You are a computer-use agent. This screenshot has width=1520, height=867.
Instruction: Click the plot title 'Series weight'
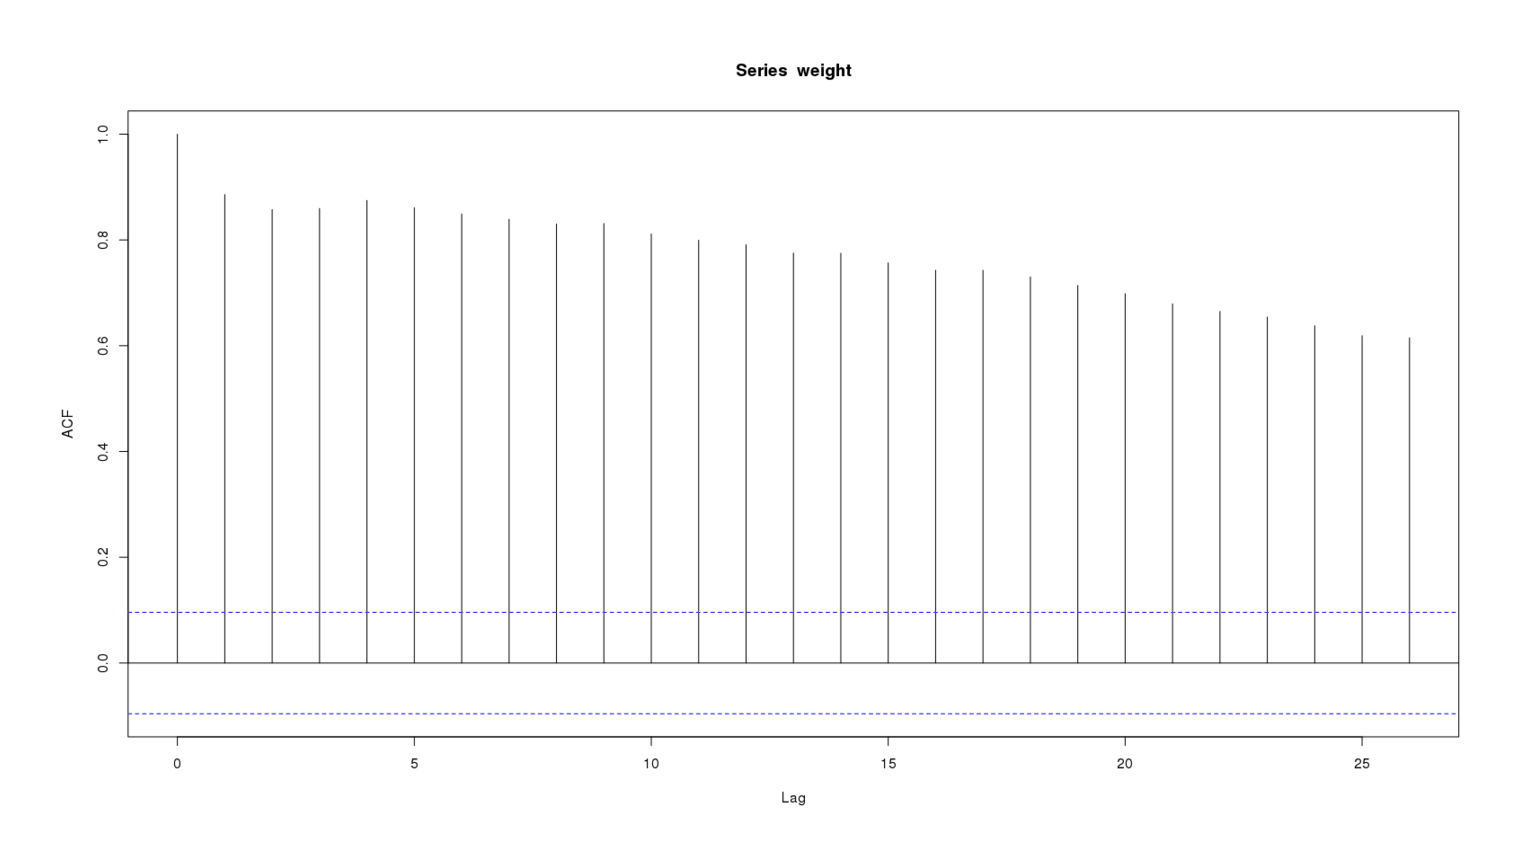[795, 70]
